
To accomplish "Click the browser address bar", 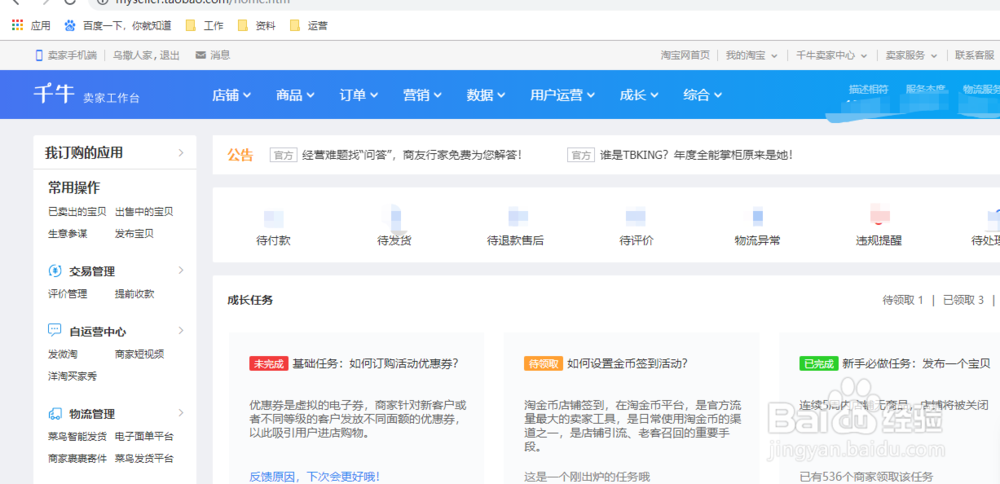I will (x=542, y=2).
